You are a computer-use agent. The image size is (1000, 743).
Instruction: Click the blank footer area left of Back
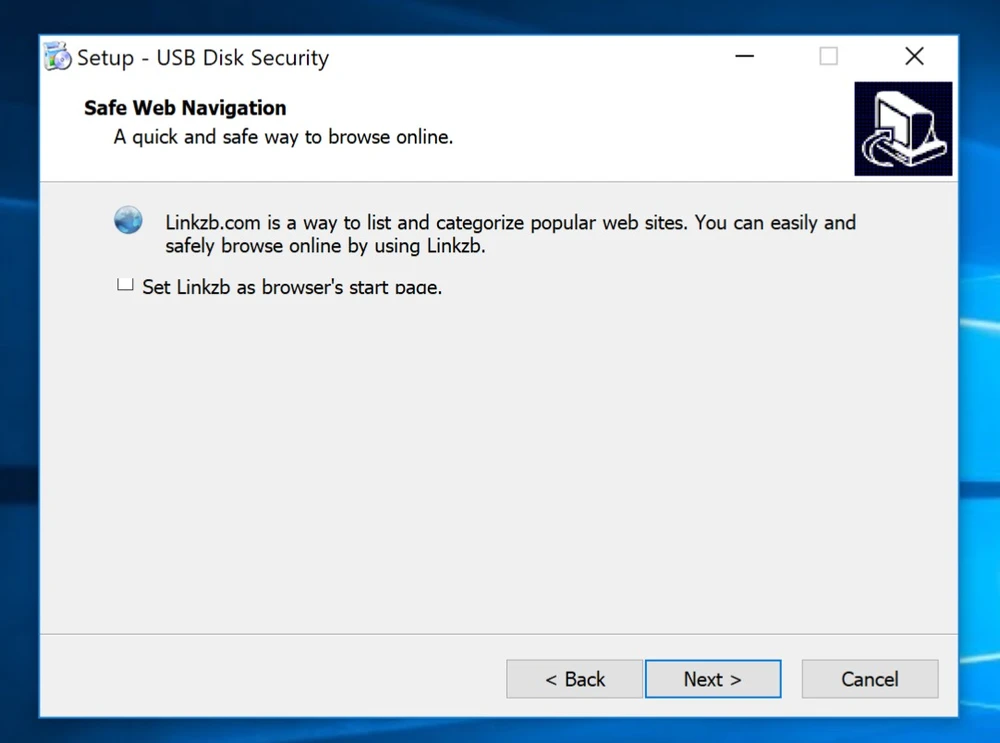pos(270,678)
